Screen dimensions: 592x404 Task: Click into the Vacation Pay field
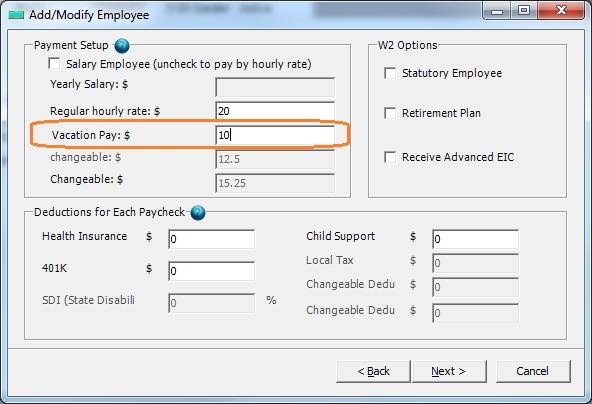275,135
